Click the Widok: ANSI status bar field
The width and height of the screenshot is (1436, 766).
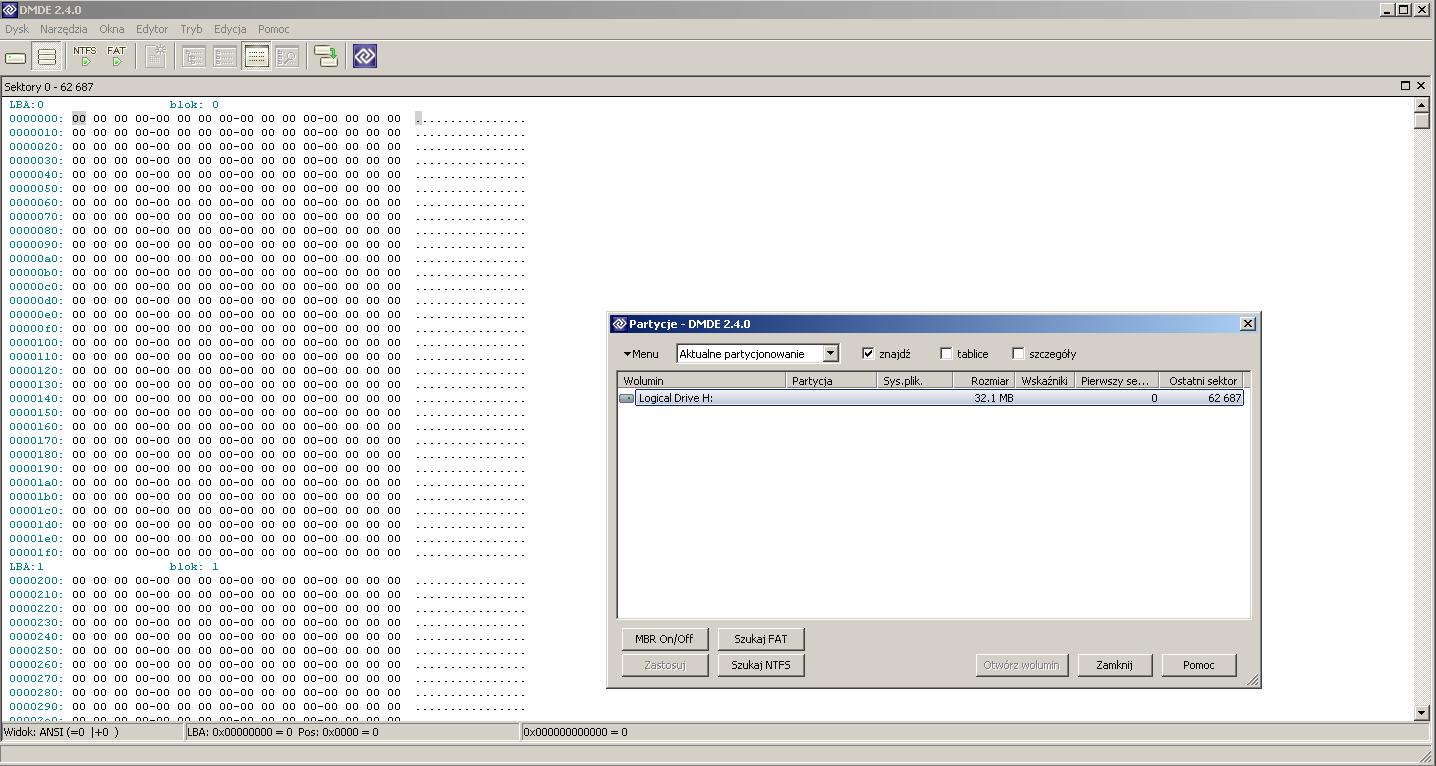point(91,732)
